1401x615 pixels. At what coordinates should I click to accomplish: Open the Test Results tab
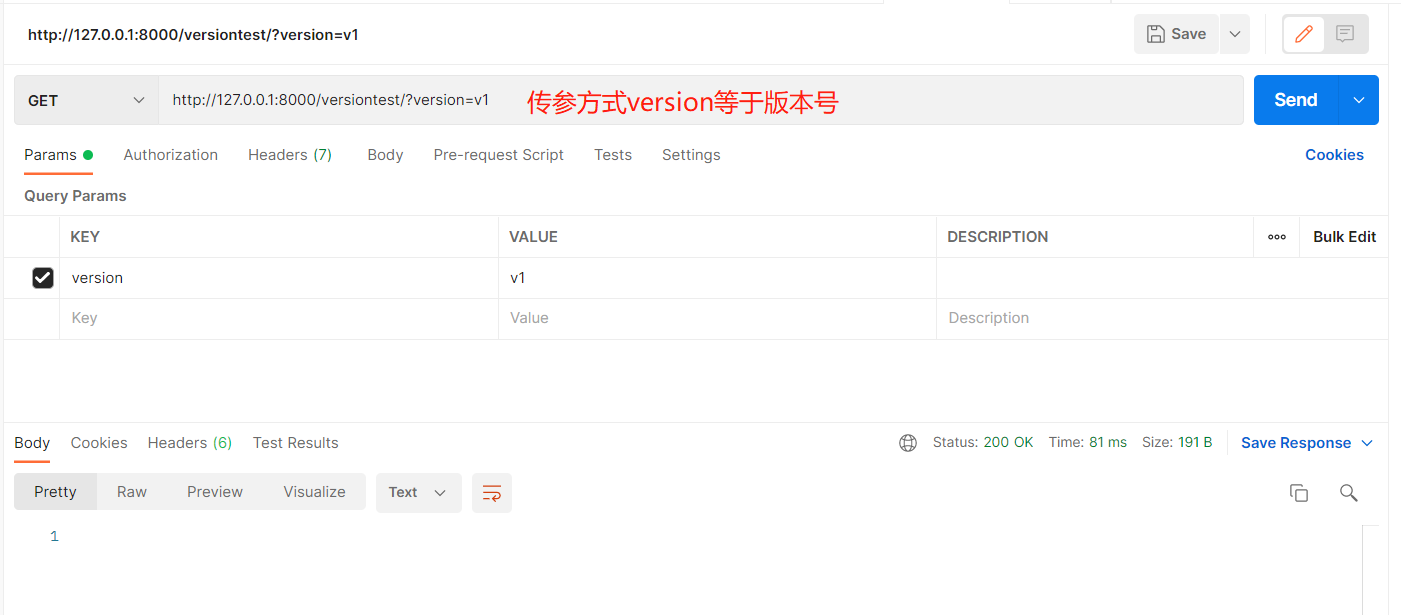coord(296,443)
